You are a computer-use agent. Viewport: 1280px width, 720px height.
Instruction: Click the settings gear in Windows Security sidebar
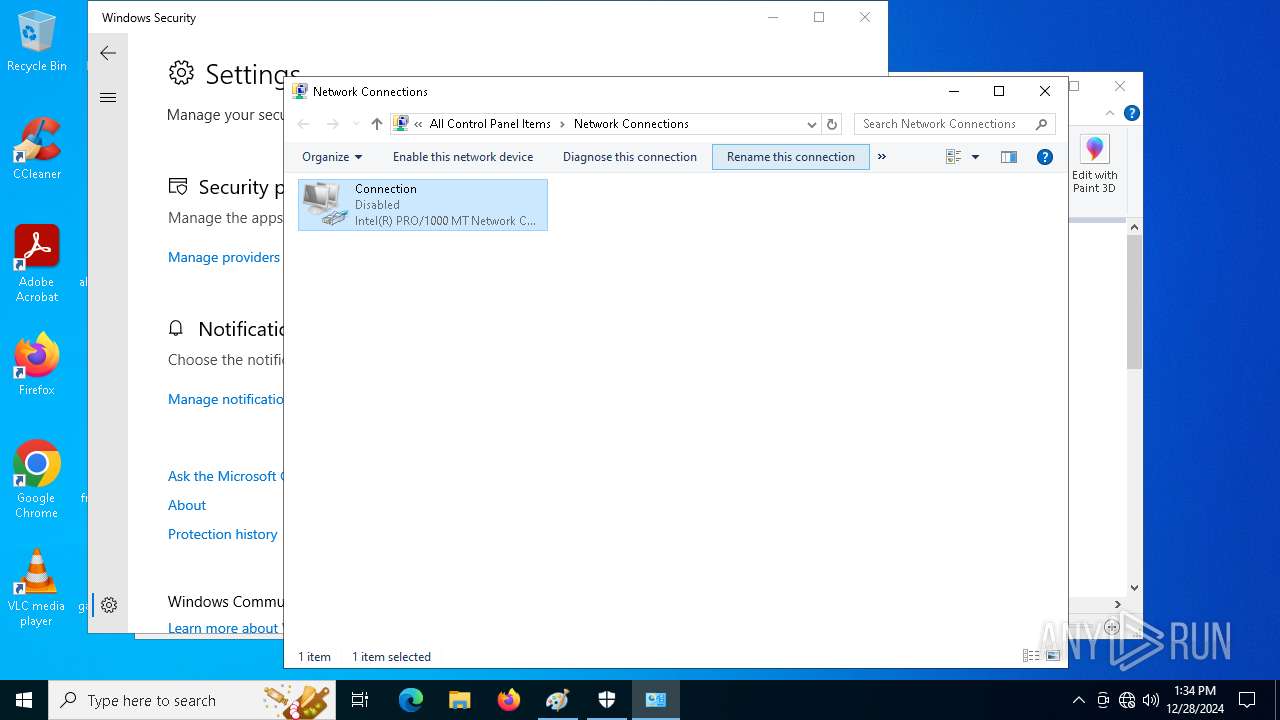[x=109, y=605]
